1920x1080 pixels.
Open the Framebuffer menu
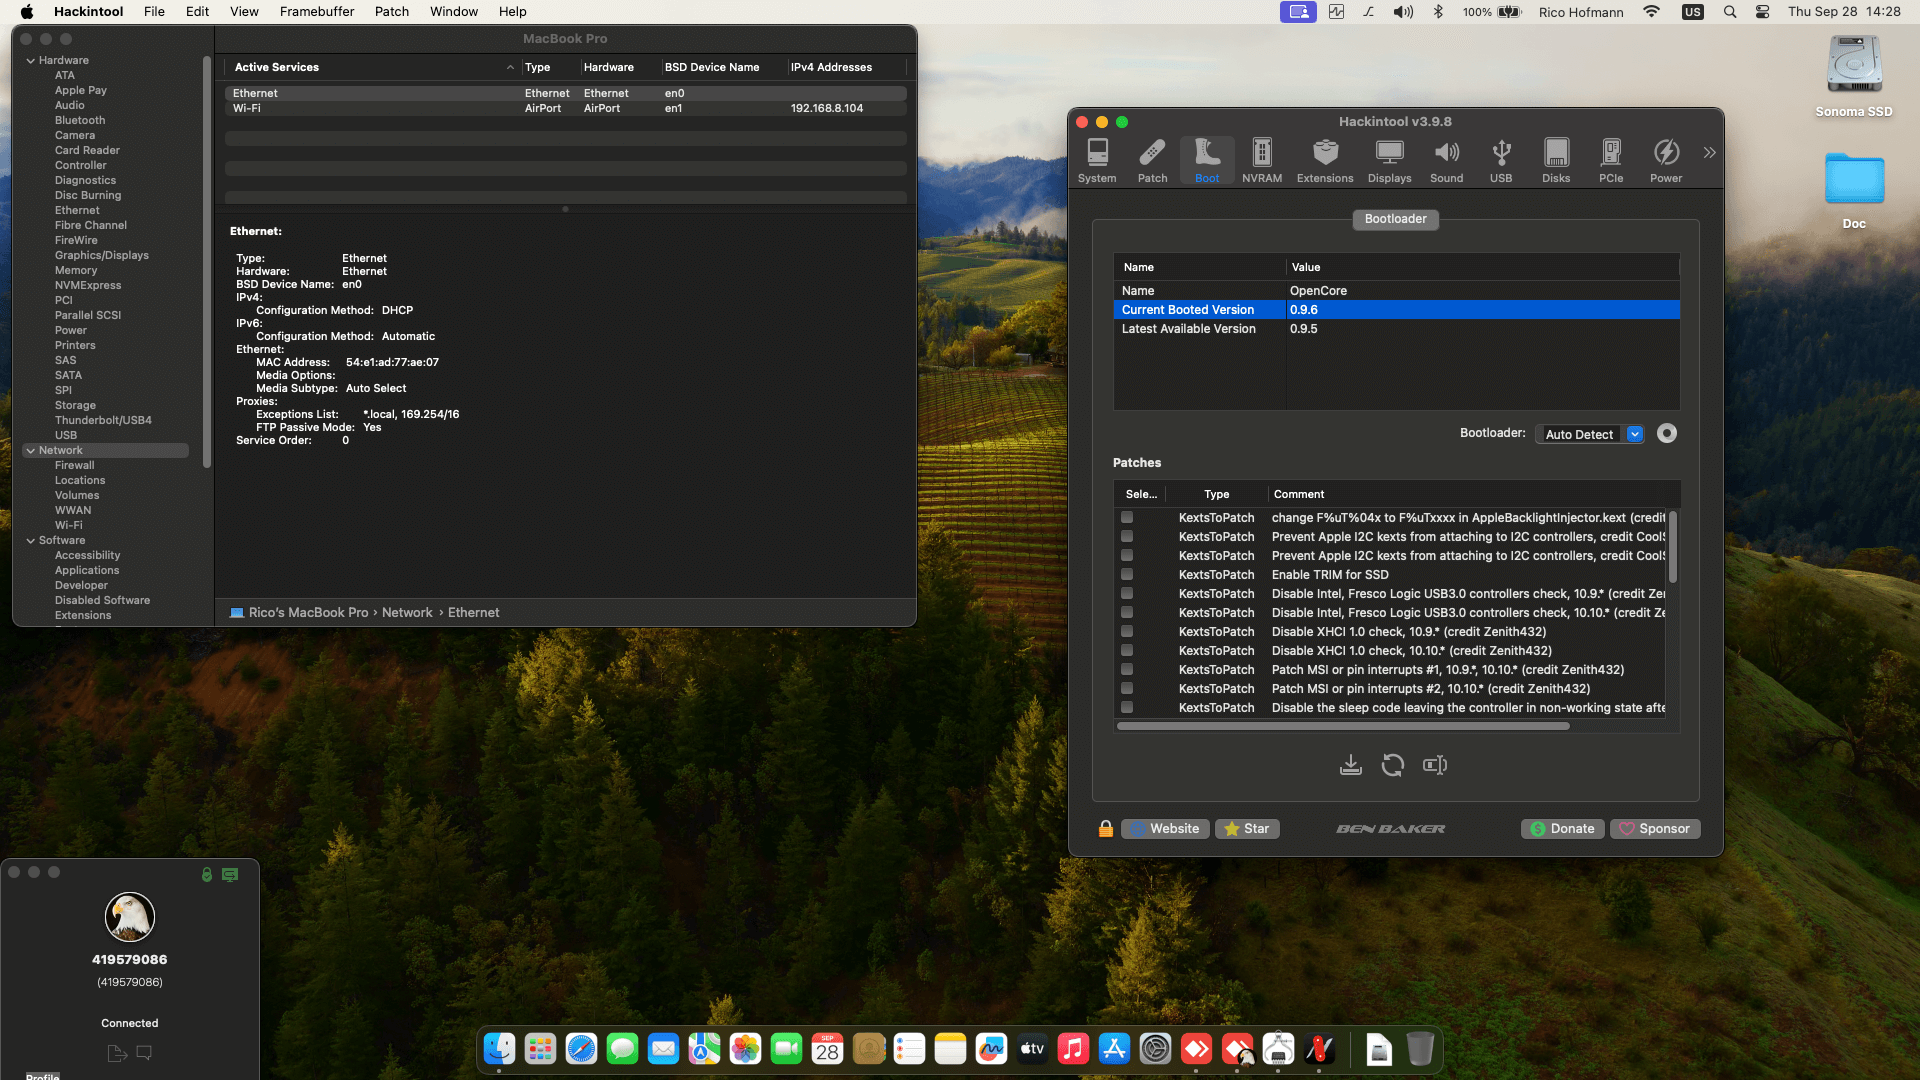[x=316, y=12]
